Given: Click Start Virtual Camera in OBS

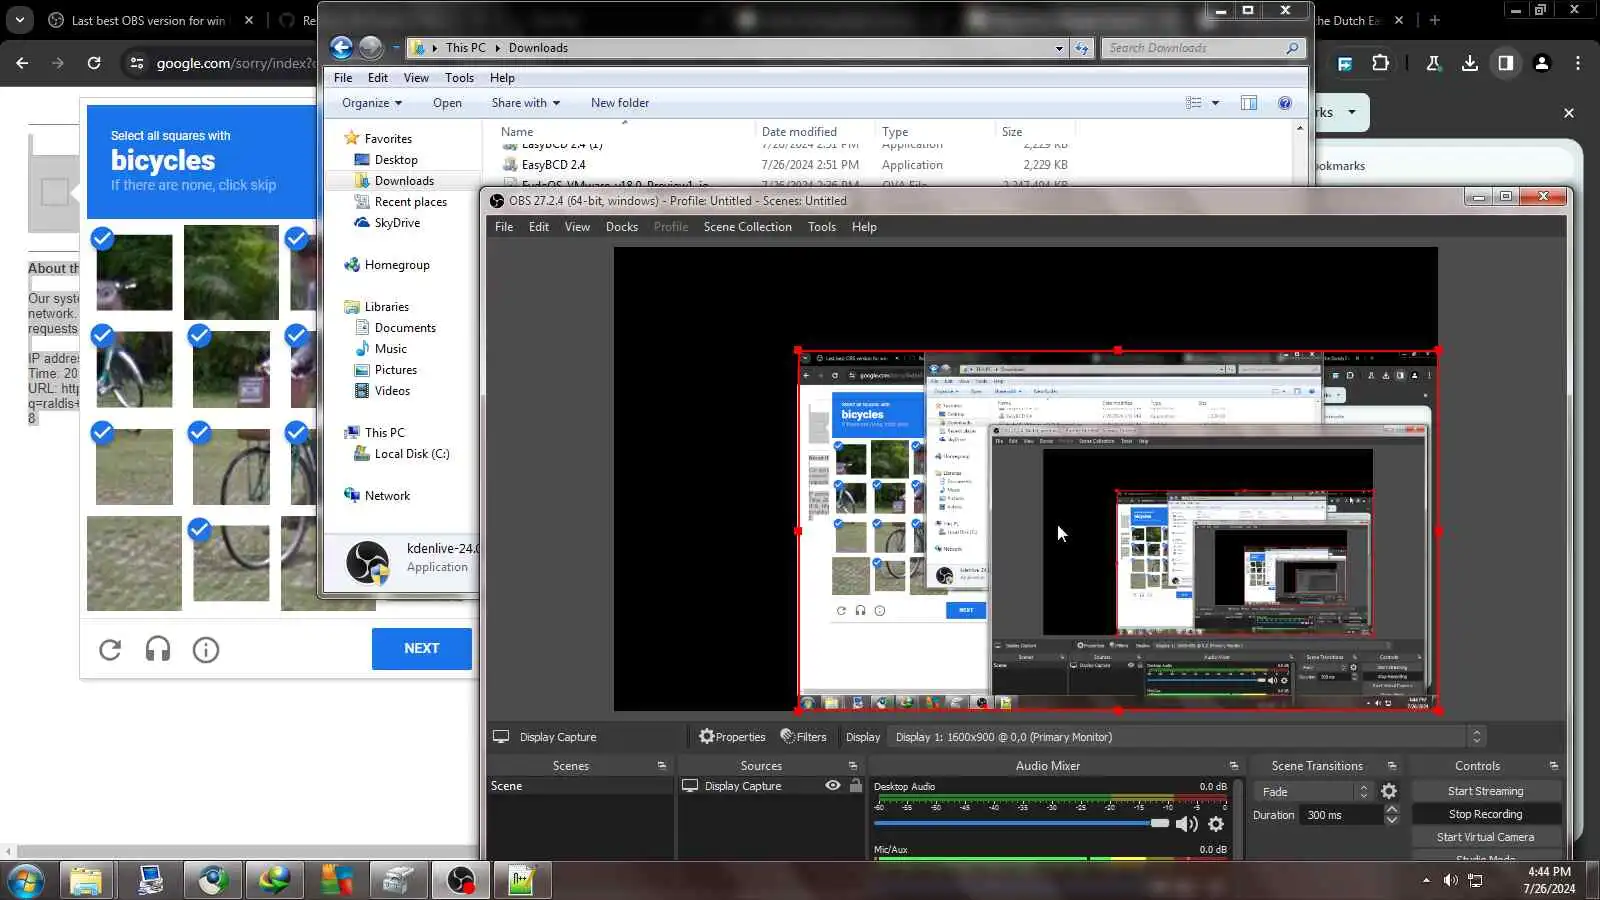Looking at the screenshot, I should (x=1486, y=837).
